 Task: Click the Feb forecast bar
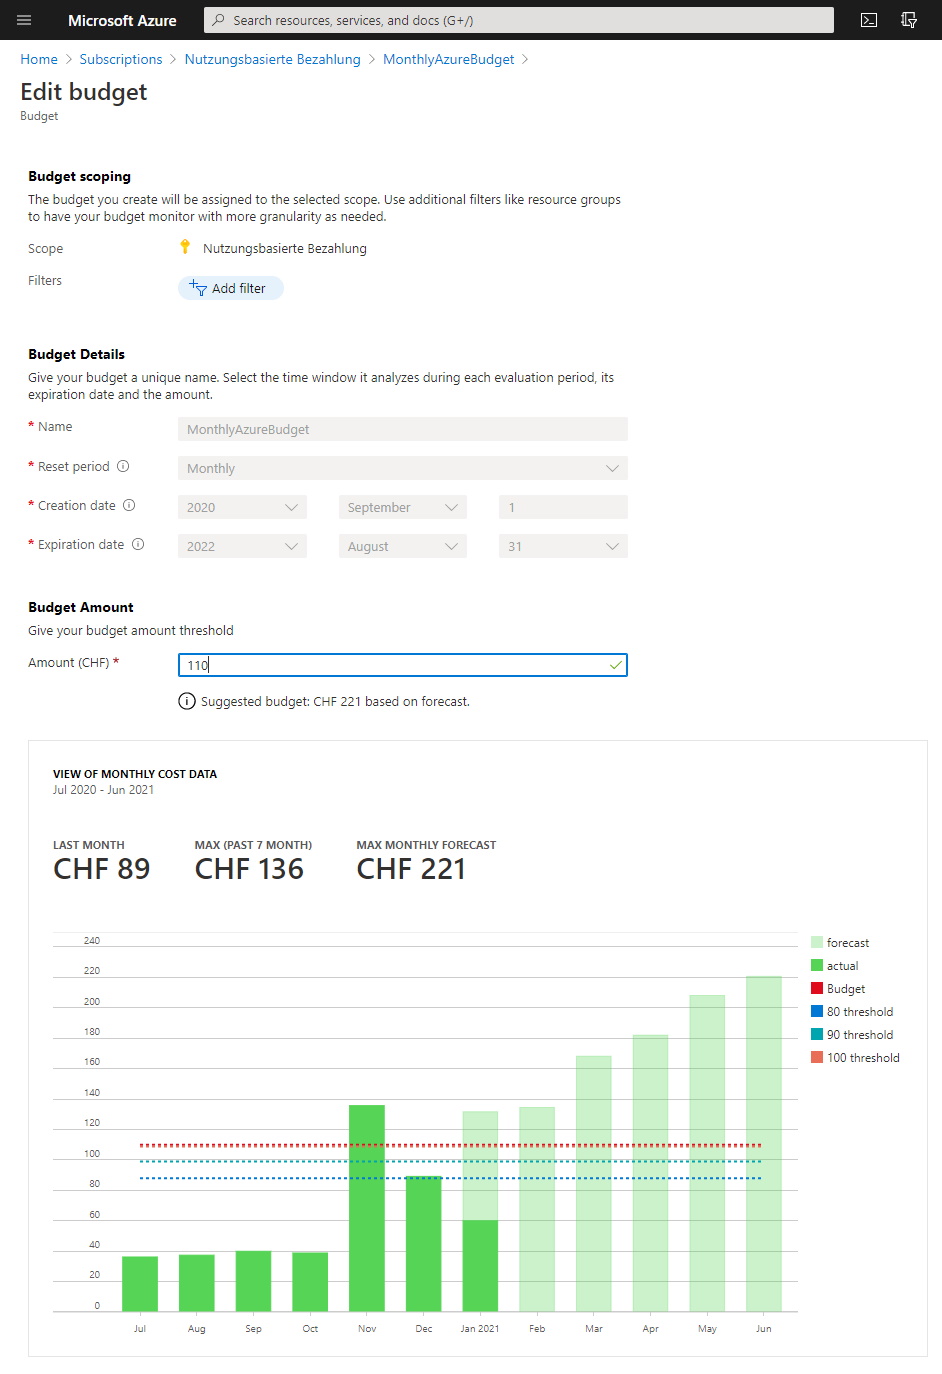coord(537,1209)
